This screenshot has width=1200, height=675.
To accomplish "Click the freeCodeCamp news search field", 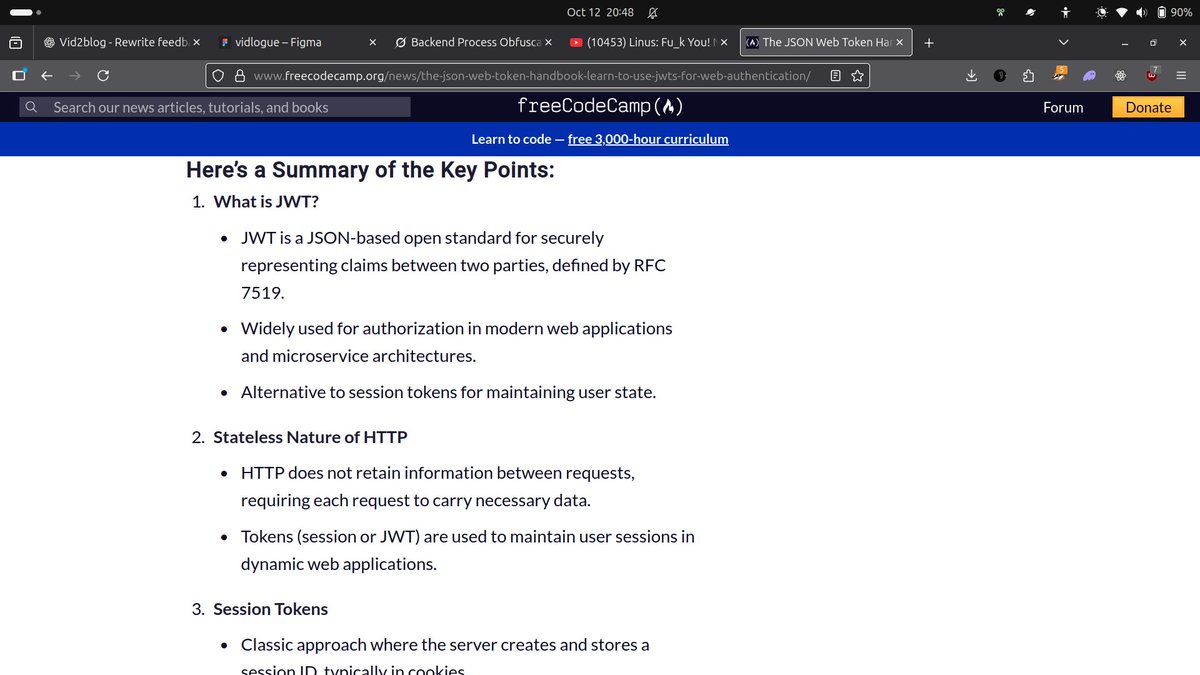I will tap(217, 107).
